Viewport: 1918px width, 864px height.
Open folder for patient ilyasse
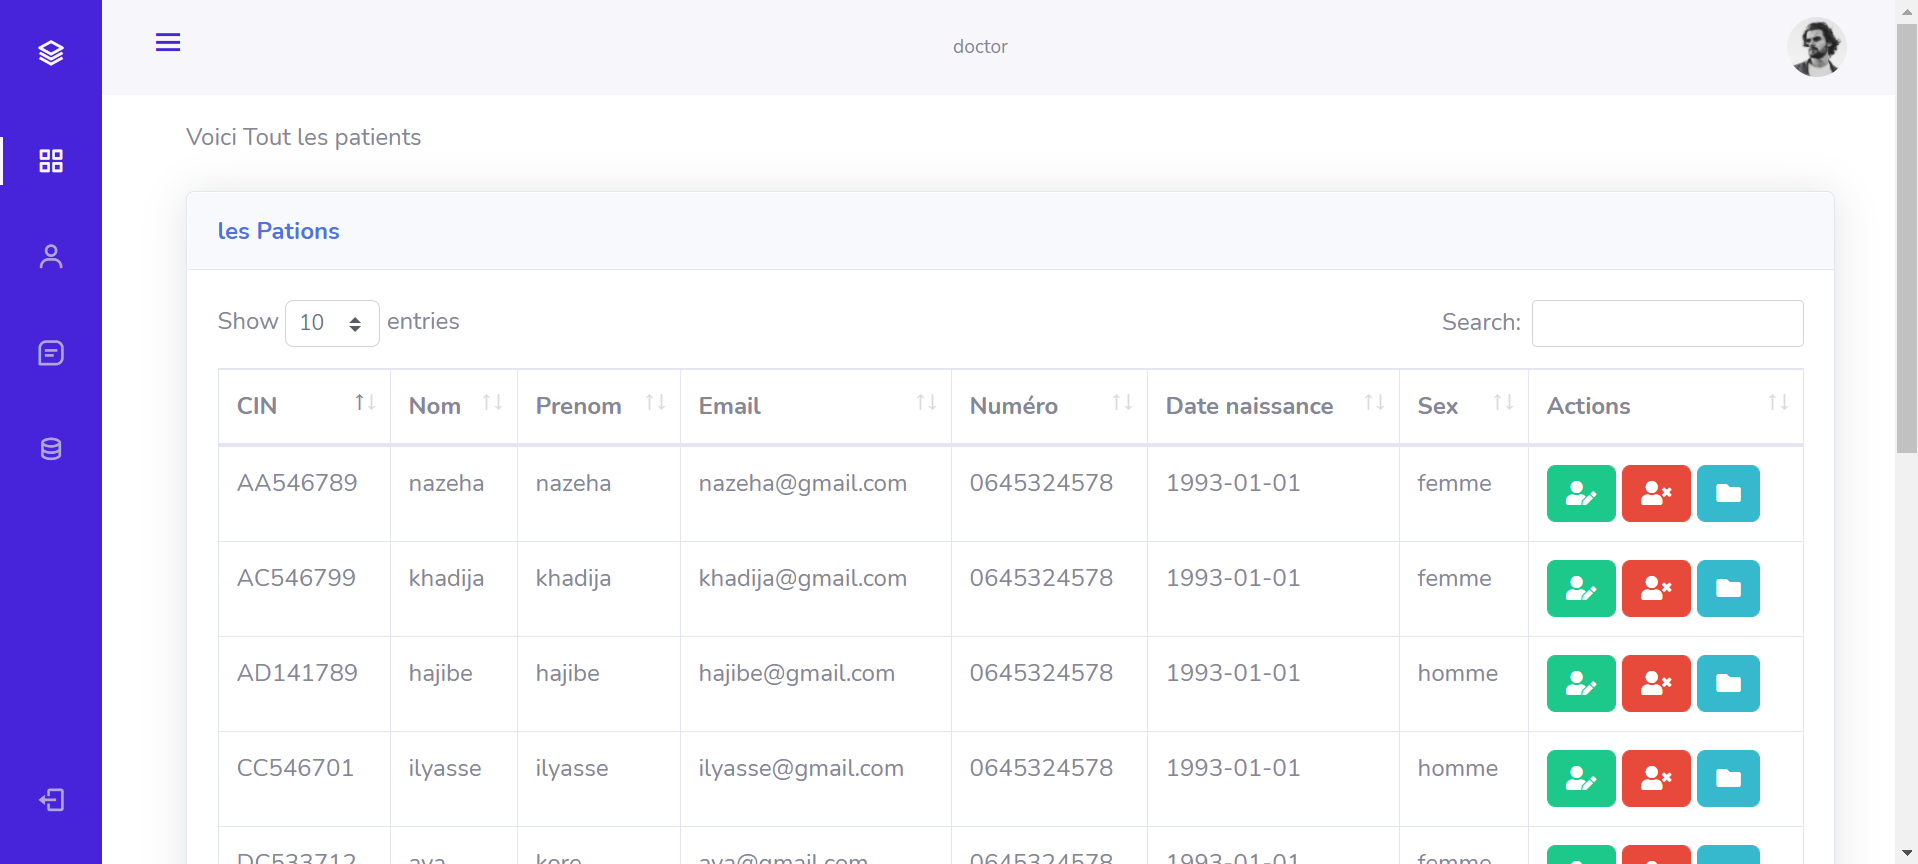click(1728, 779)
